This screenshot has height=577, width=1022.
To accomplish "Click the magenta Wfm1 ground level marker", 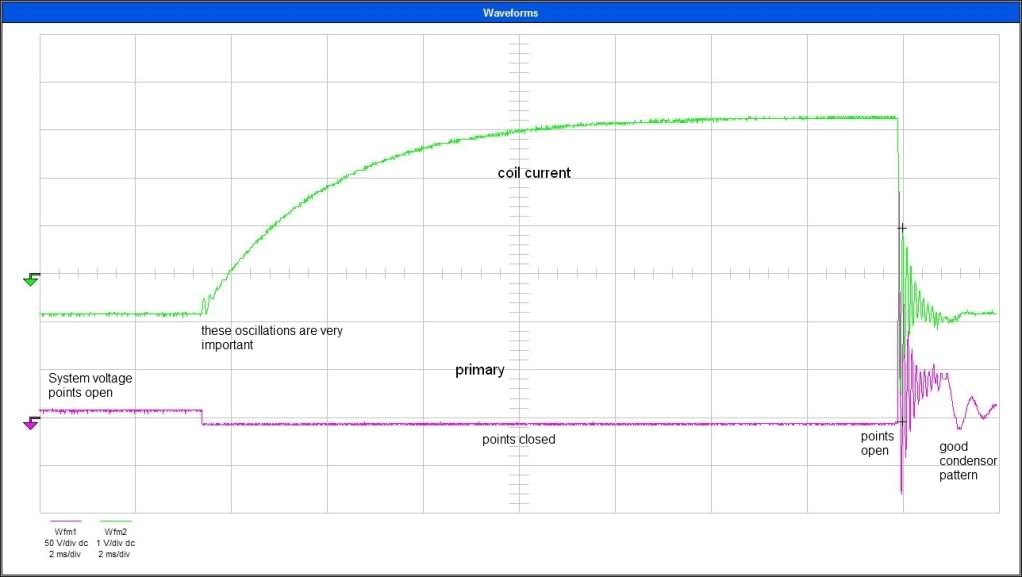I will (x=31, y=423).
